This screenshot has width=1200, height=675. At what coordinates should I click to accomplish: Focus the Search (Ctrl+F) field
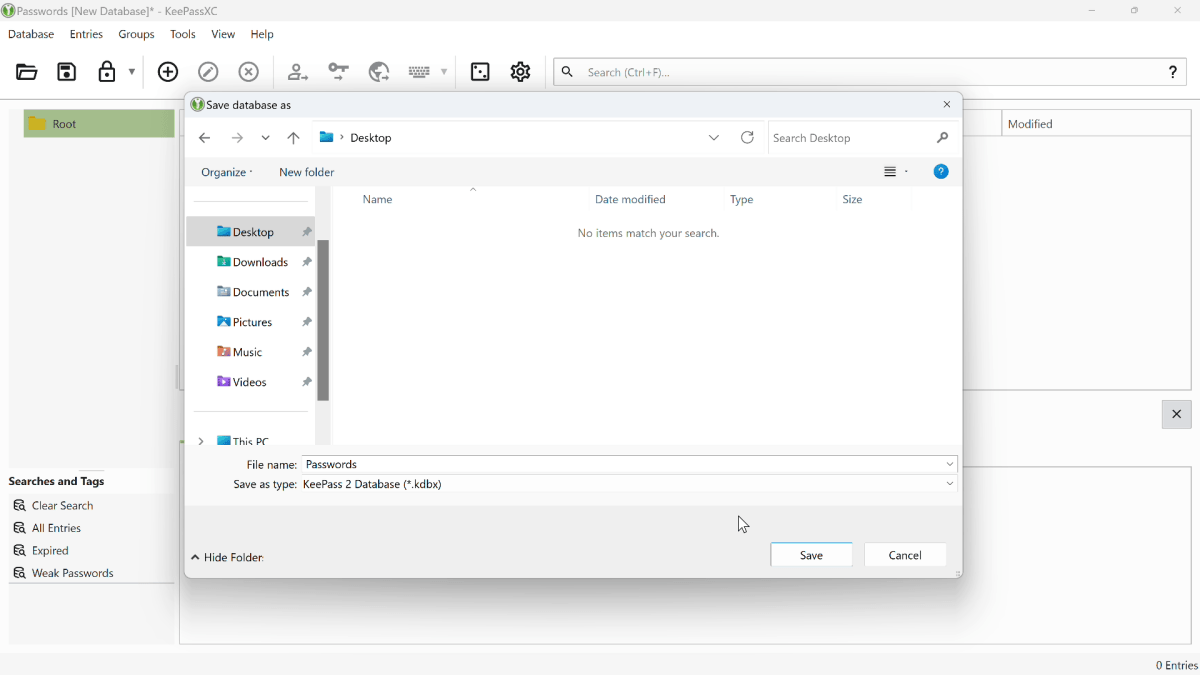click(870, 72)
